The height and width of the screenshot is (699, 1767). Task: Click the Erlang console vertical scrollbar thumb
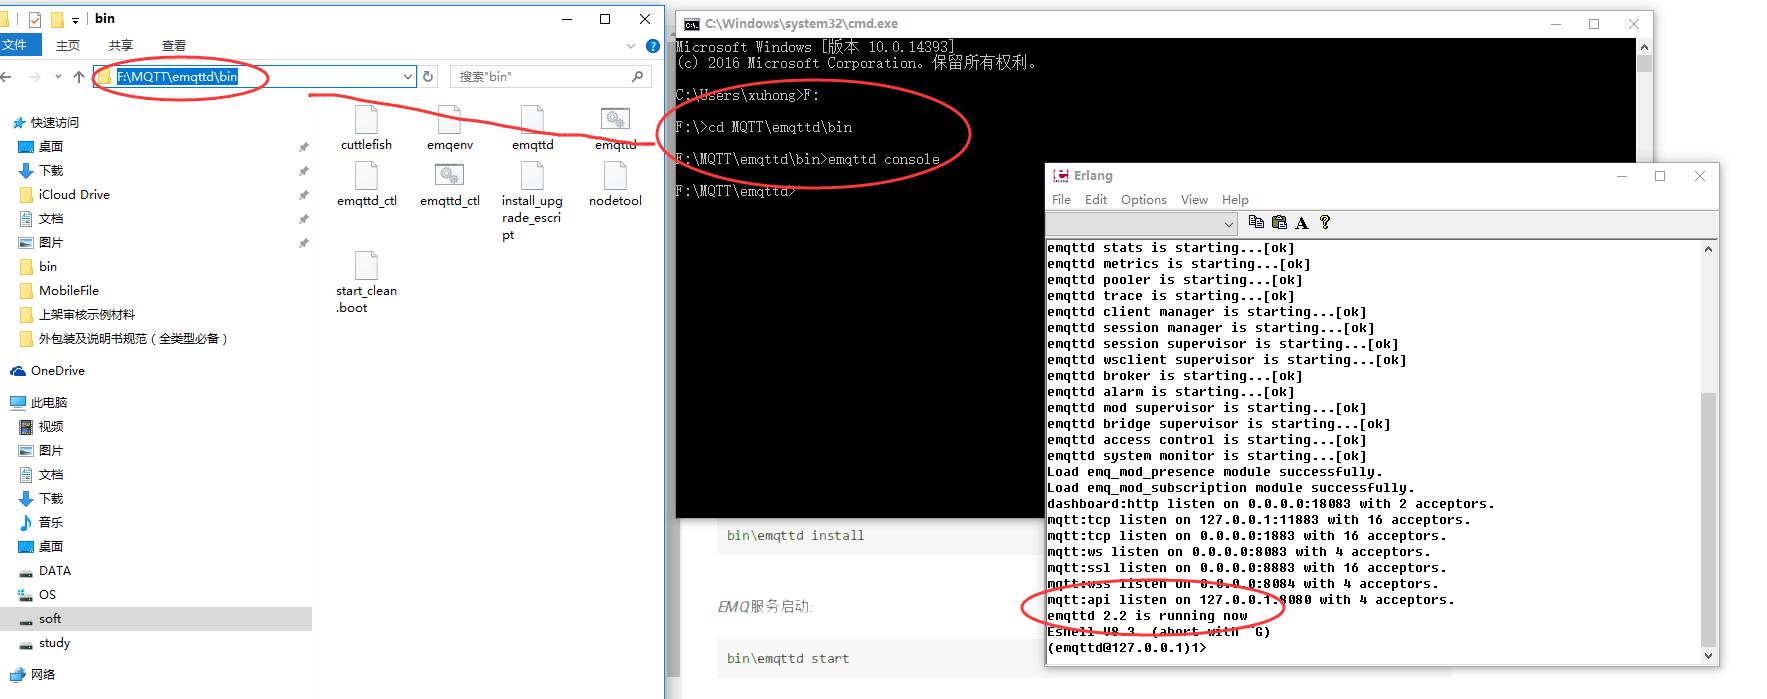click(x=1708, y=518)
